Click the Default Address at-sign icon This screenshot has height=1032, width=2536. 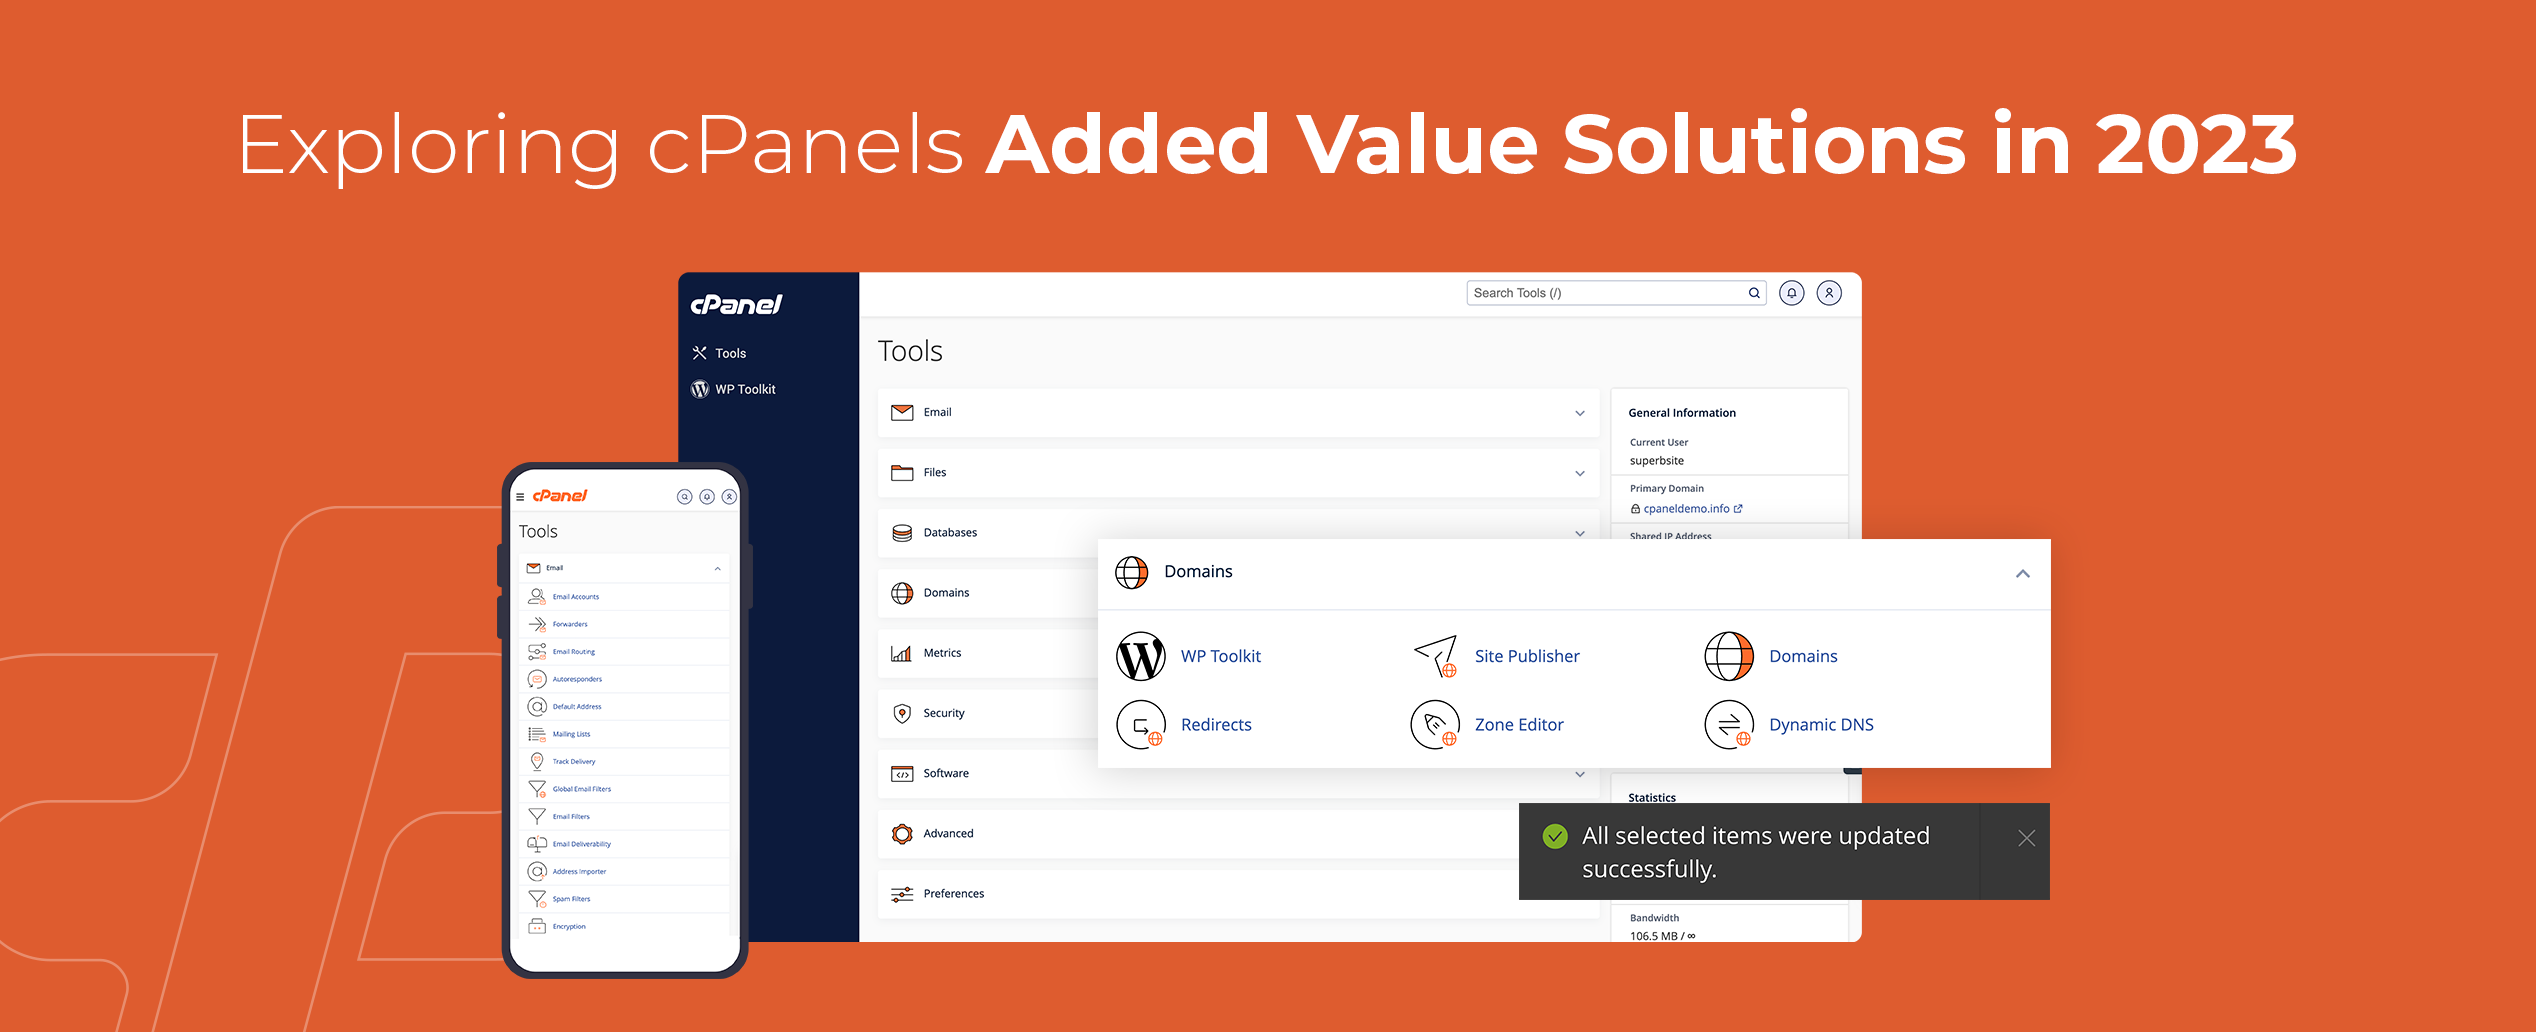pos(537,706)
